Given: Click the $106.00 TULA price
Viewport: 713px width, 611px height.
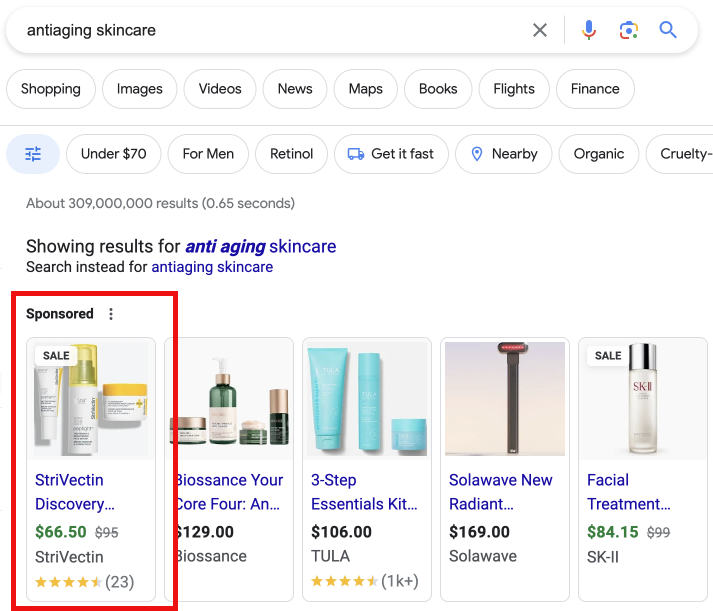Looking at the screenshot, I should 341,532.
